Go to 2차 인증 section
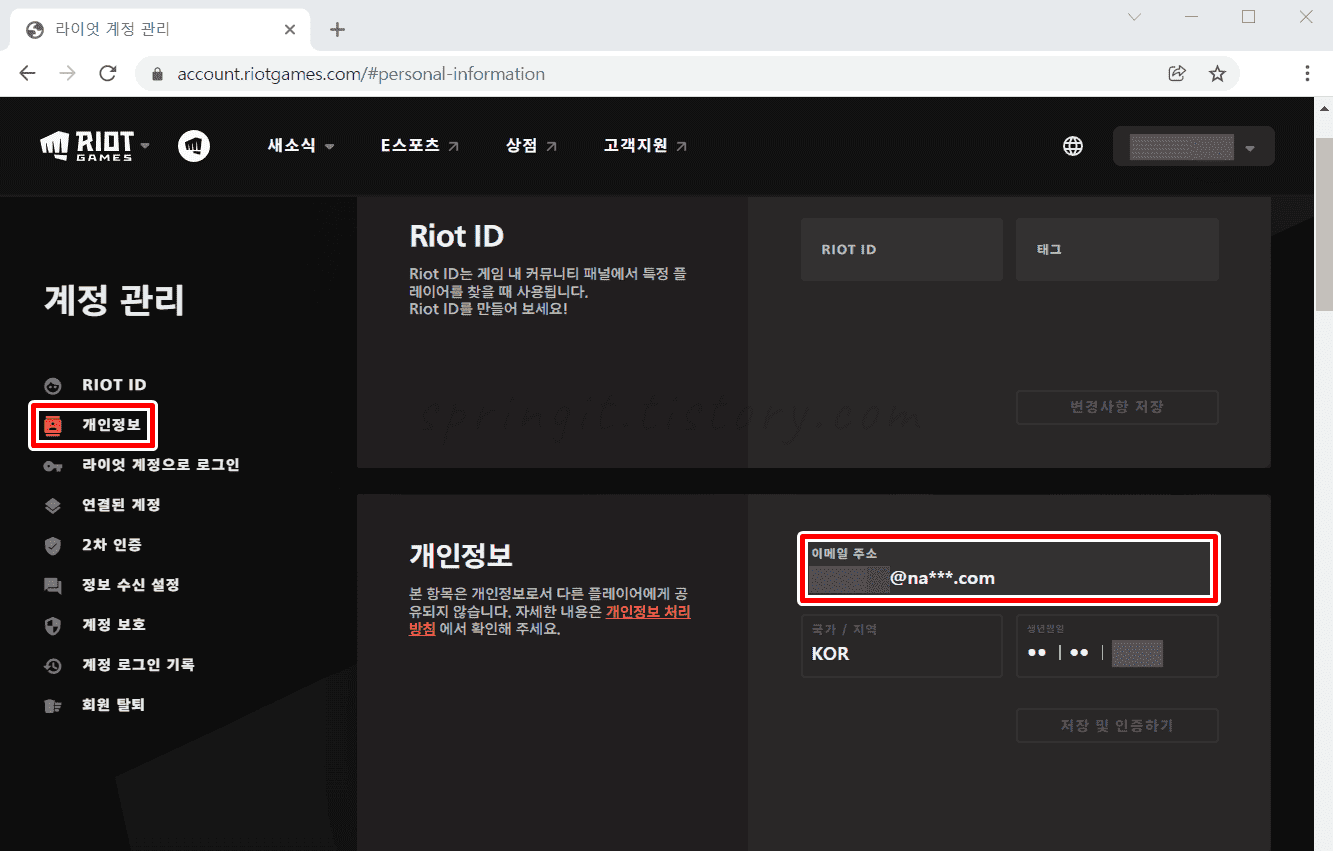The width and height of the screenshot is (1333, 851). pos(112,545)
